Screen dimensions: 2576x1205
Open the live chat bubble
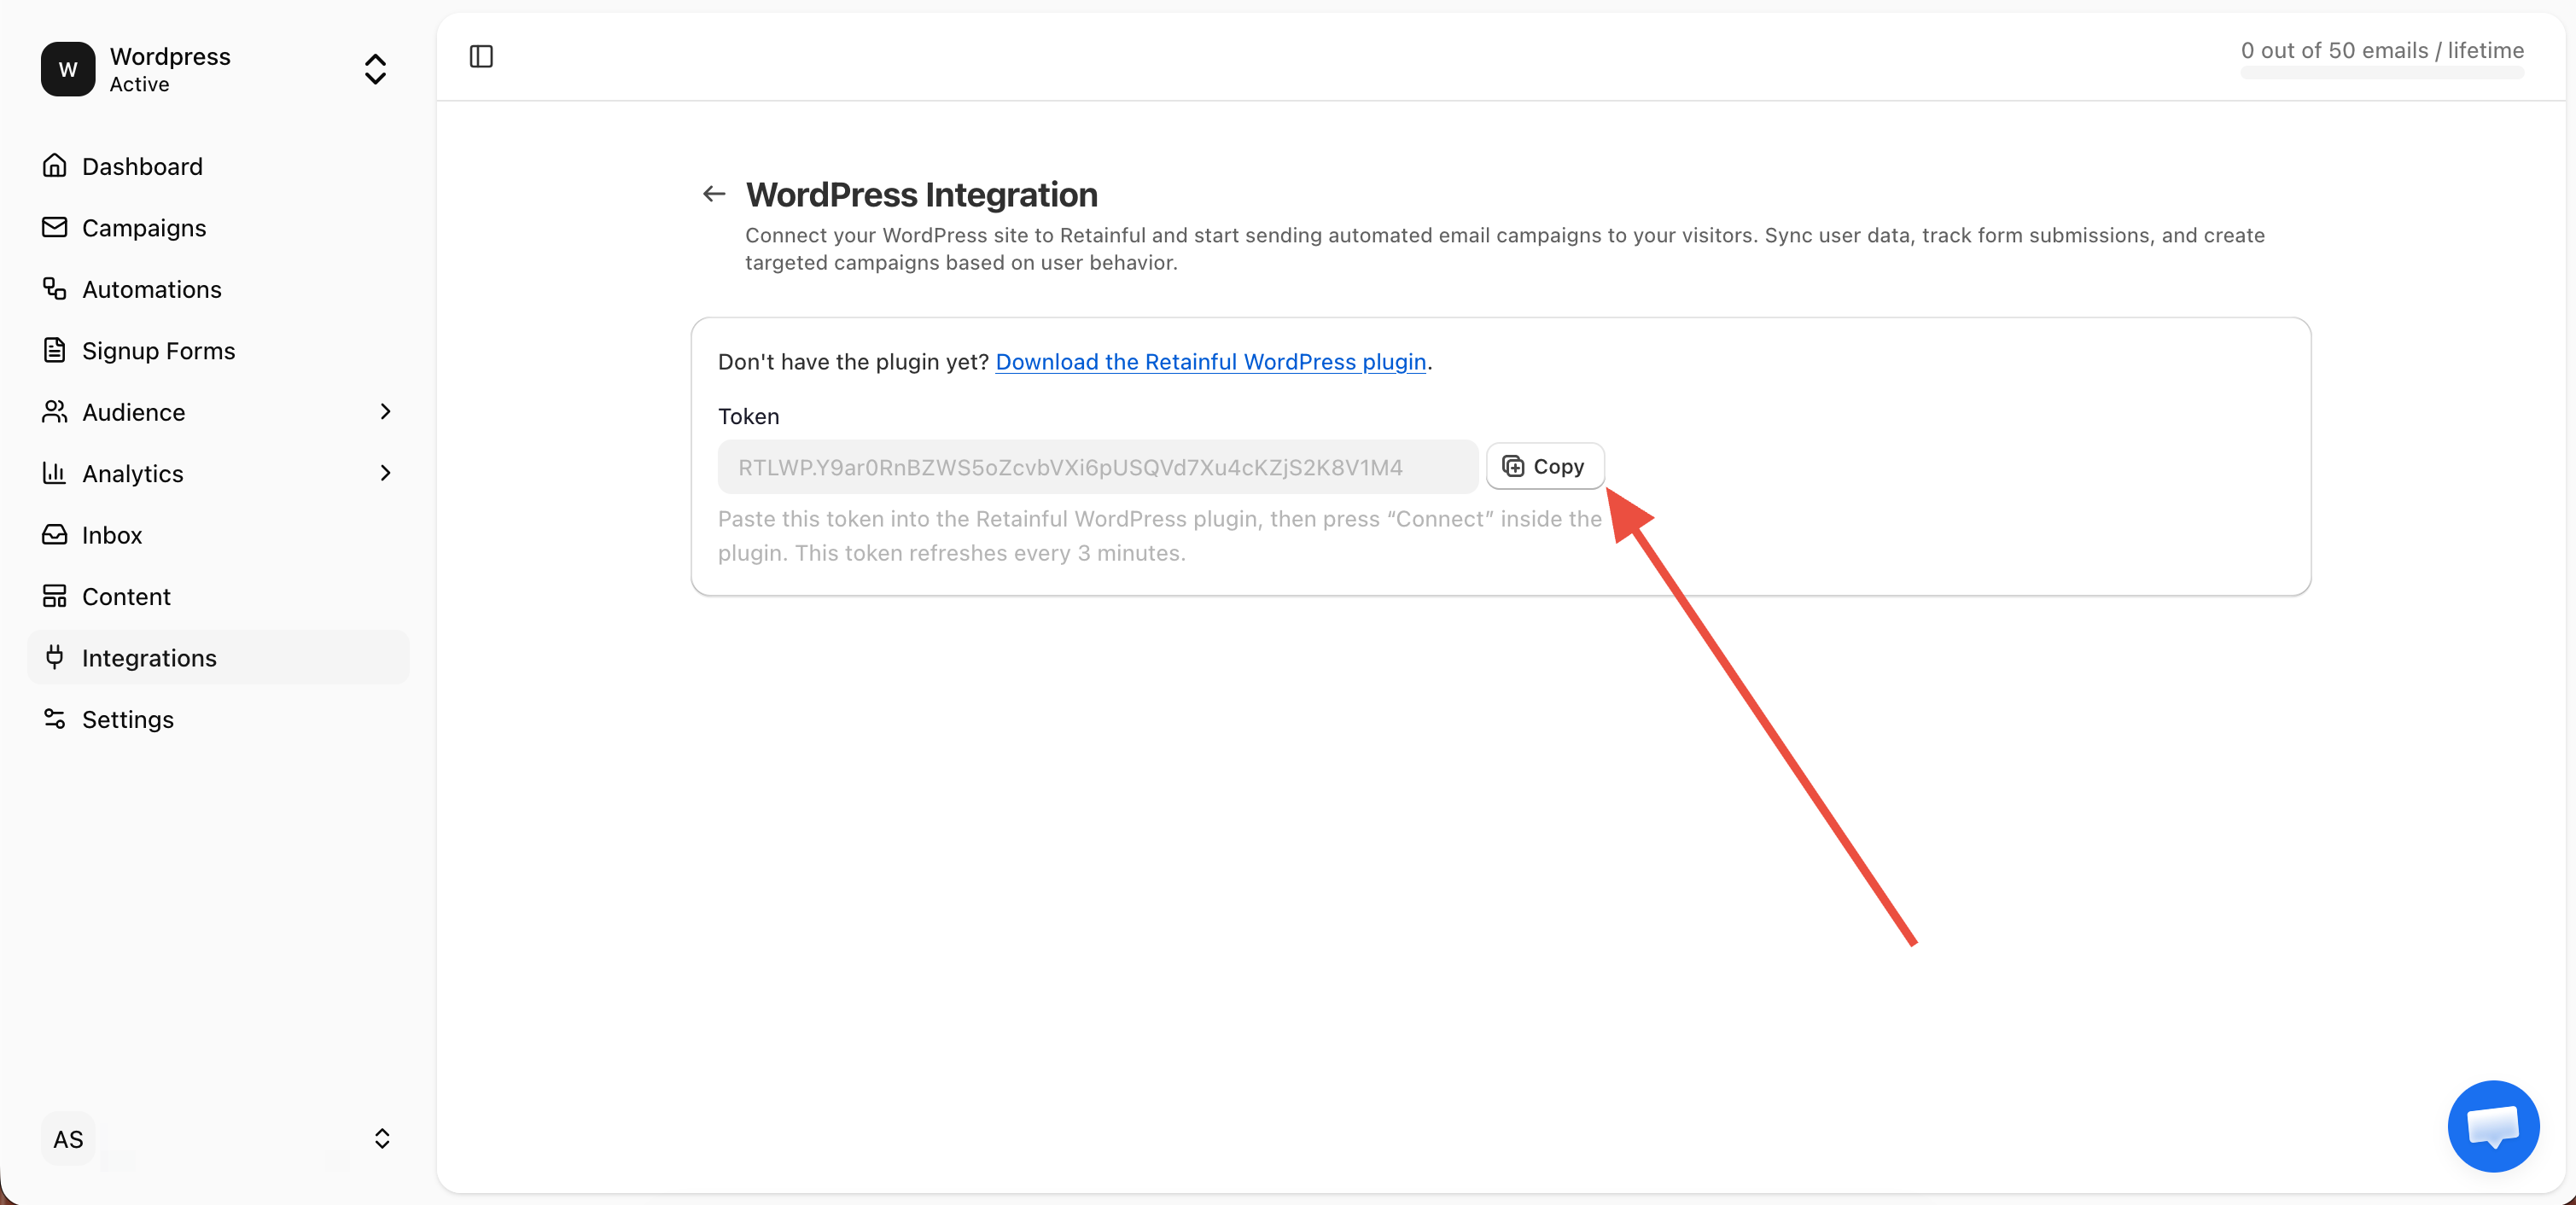tap(2493, 1125)
